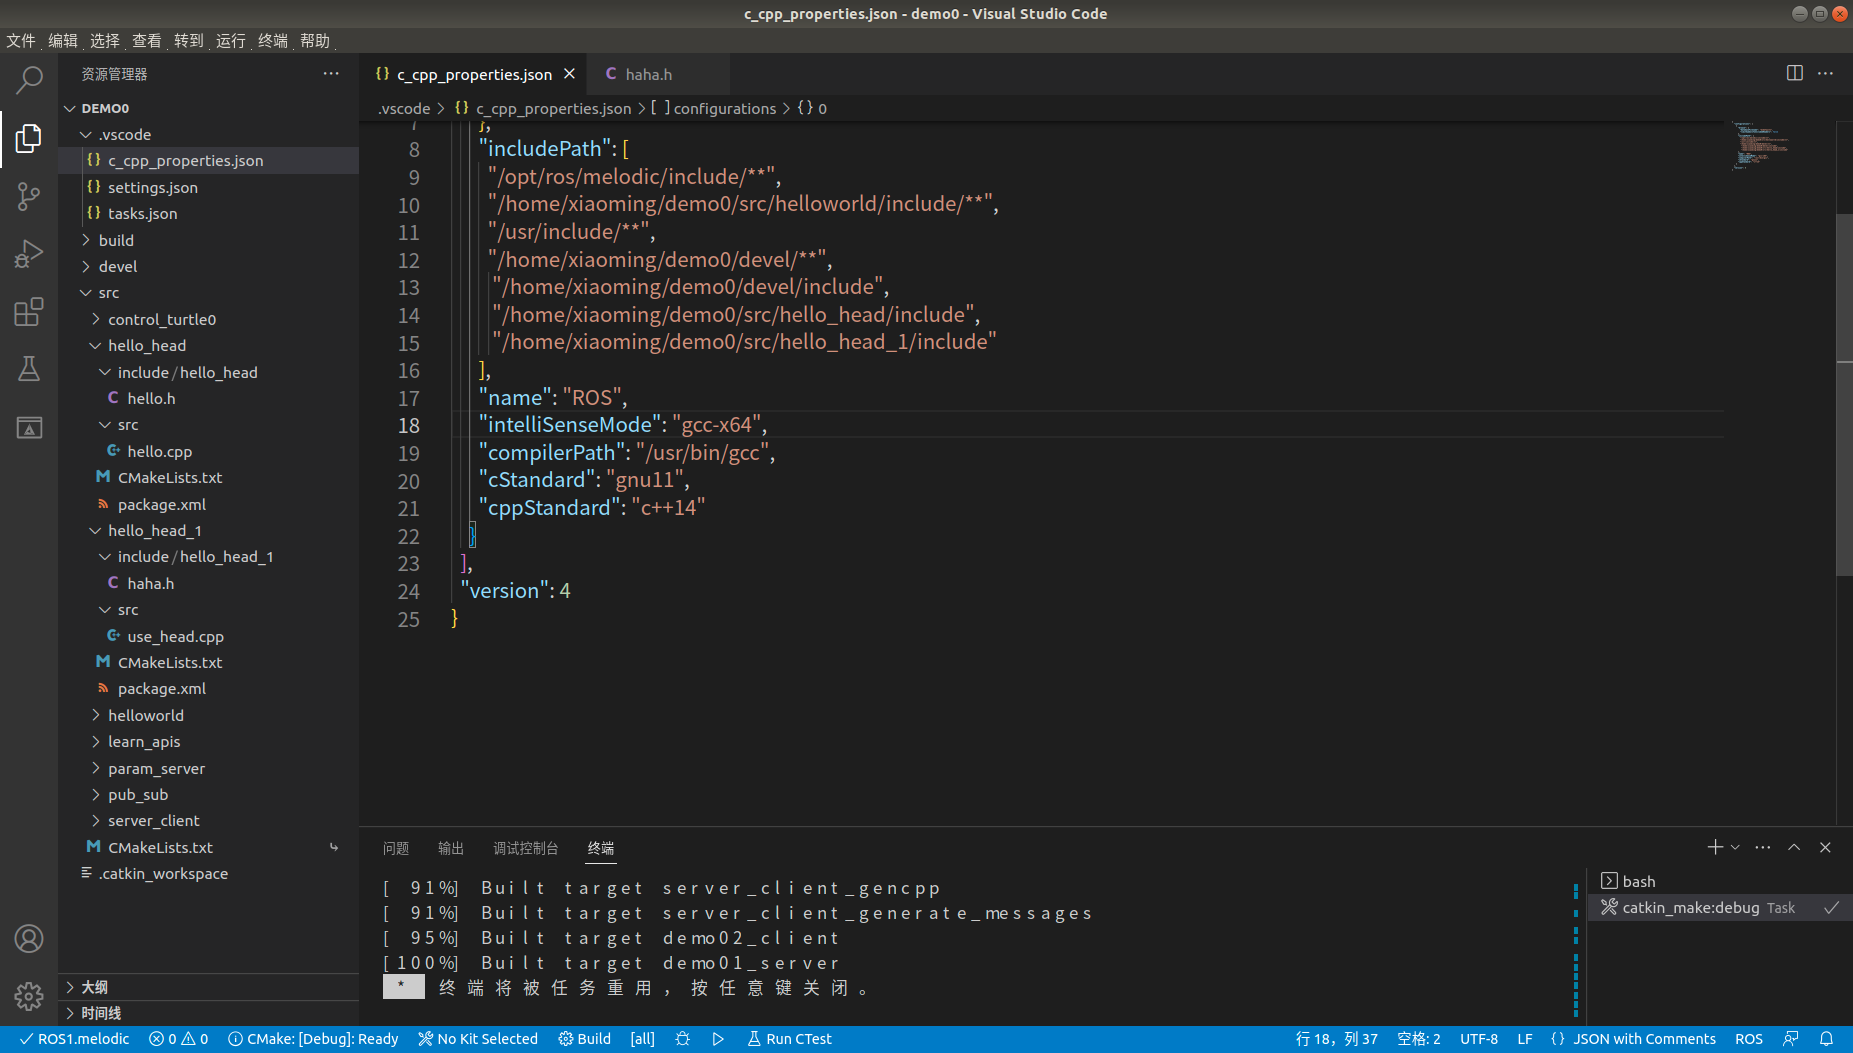Switch to the 调试控制台 tab
Screen dimensions: 1853x1053
pyautogui.click(x=526, y=848)
